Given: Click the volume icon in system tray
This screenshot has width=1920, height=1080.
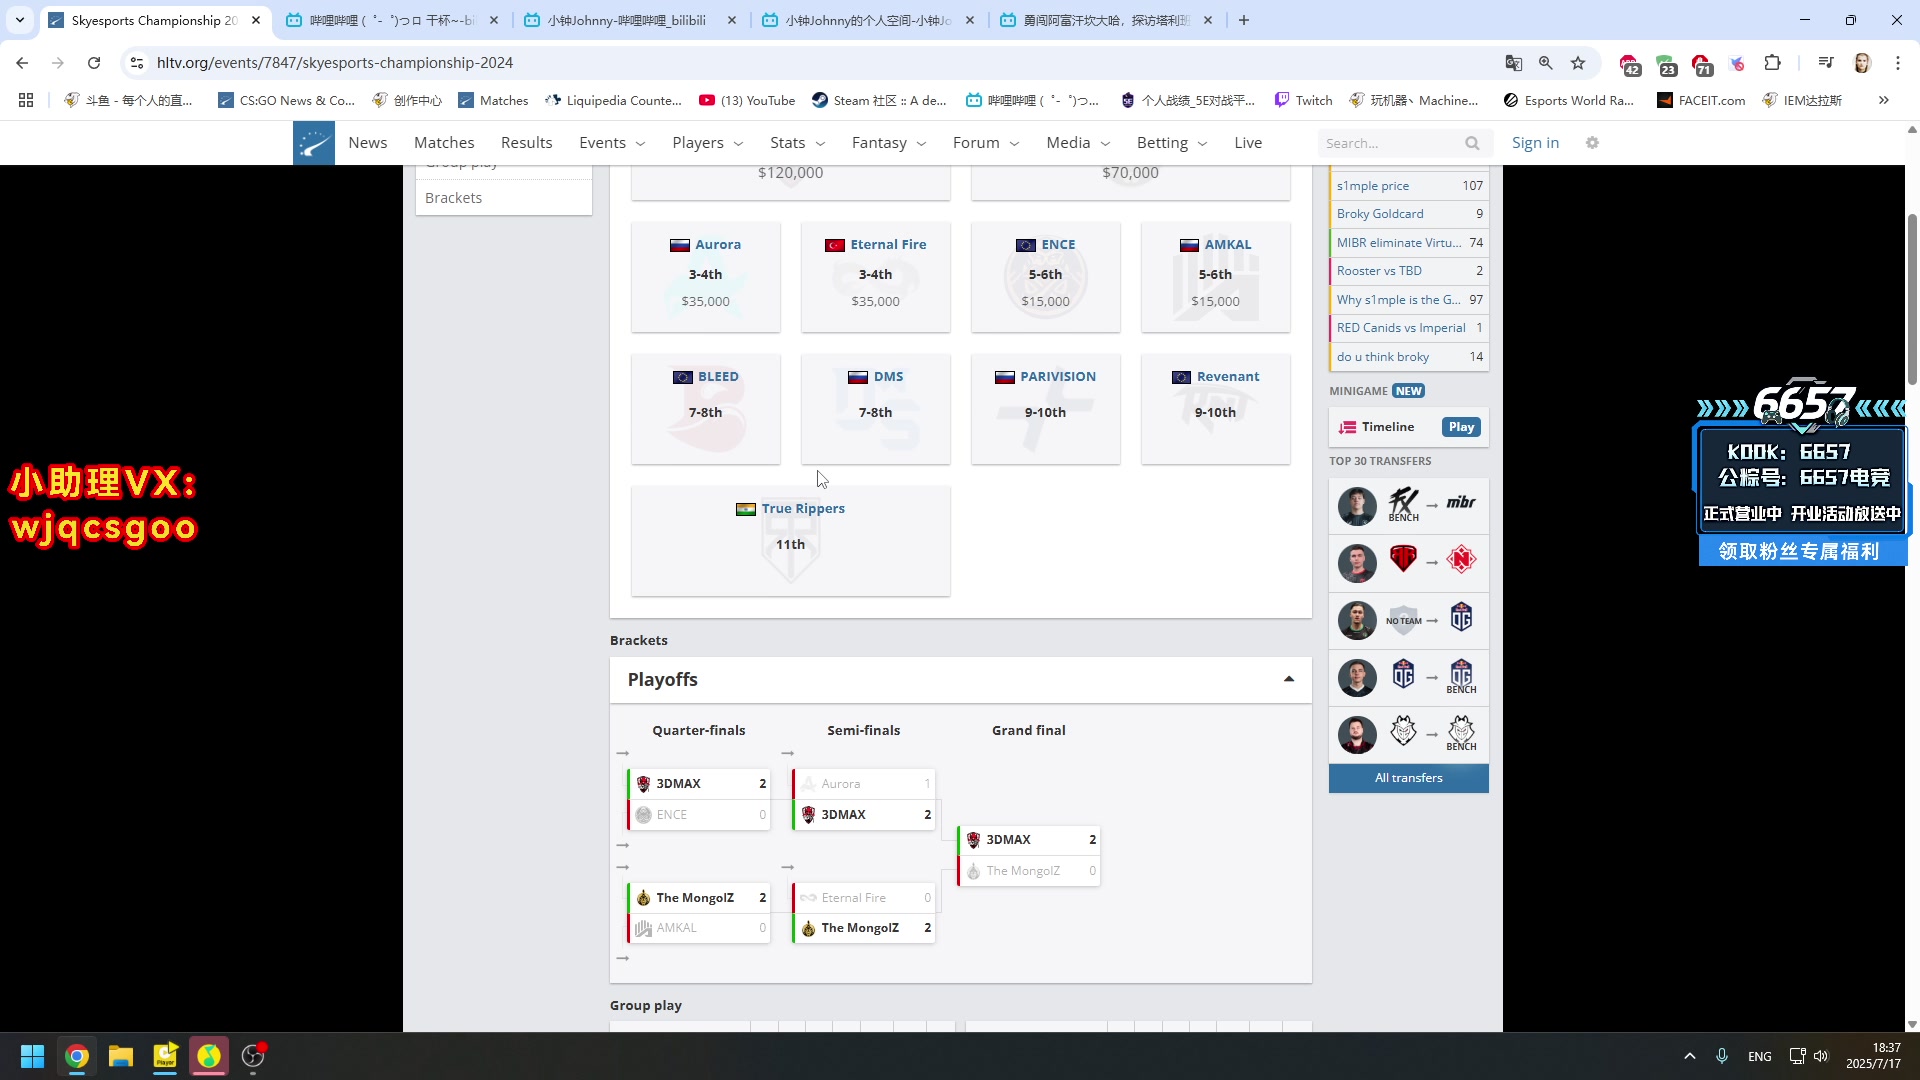Looking at the screenshot, I should click(1820, 1056).
